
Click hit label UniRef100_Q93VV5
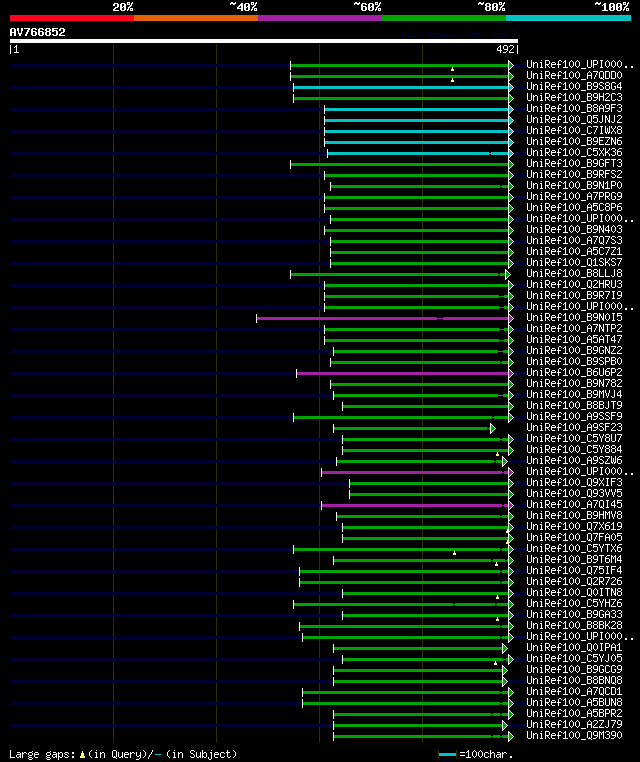click(x=574, y=493)
